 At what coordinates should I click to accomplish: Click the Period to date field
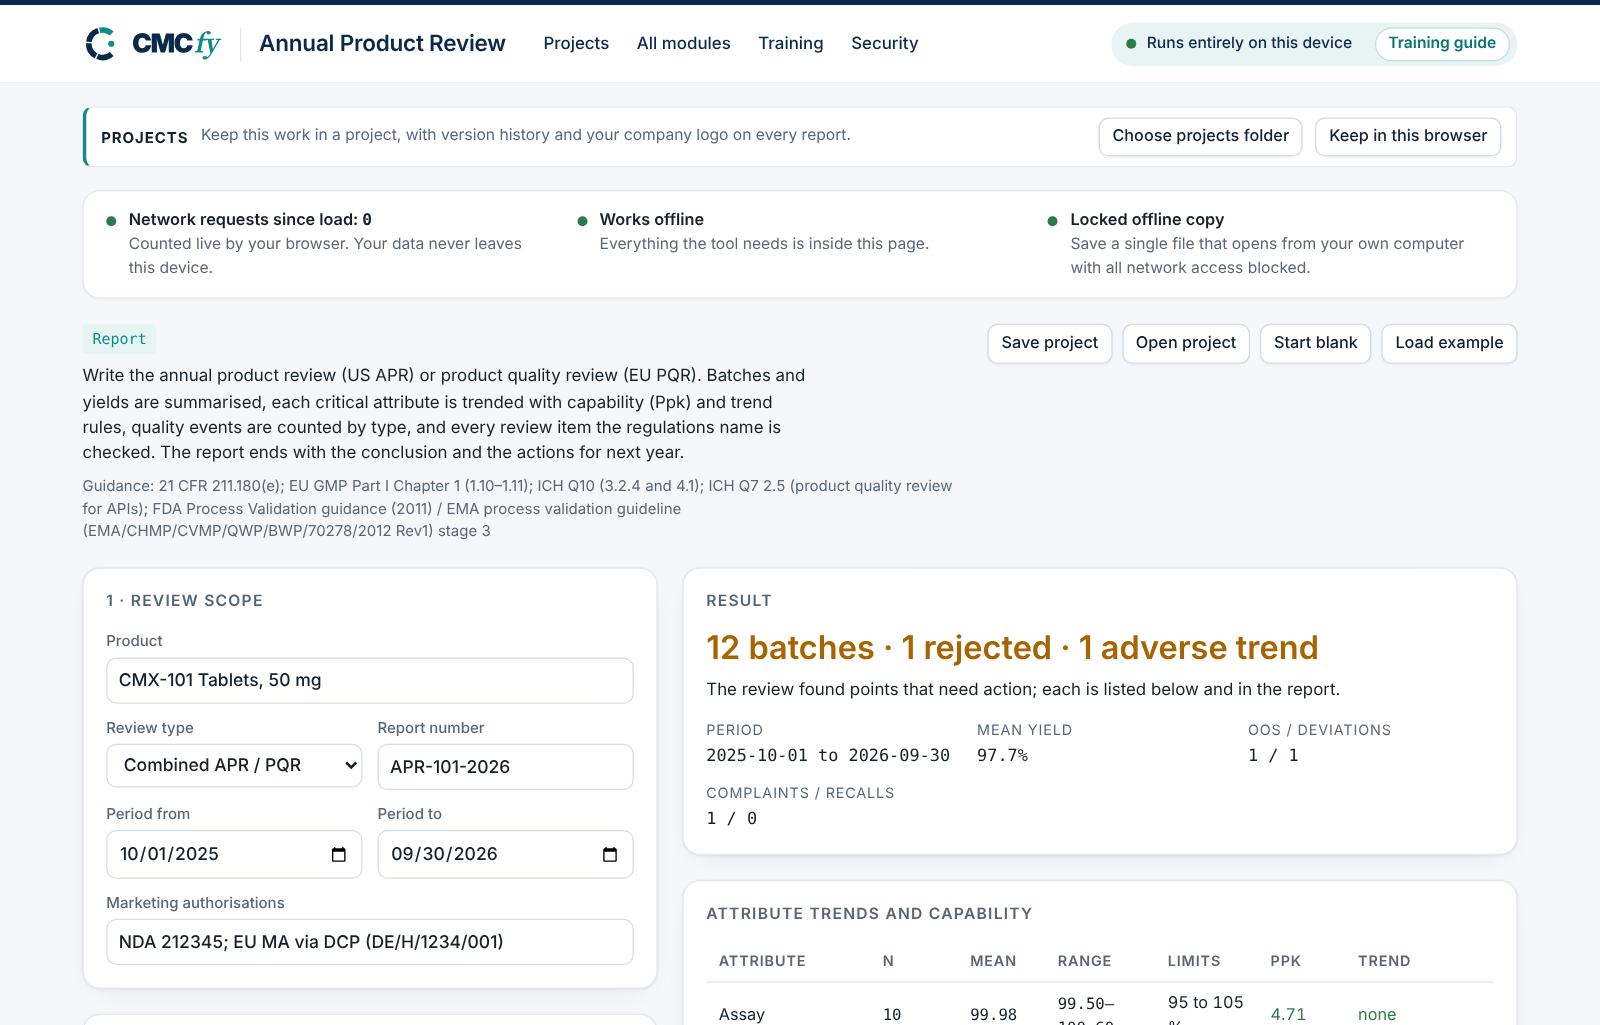(x=505, y=854)
